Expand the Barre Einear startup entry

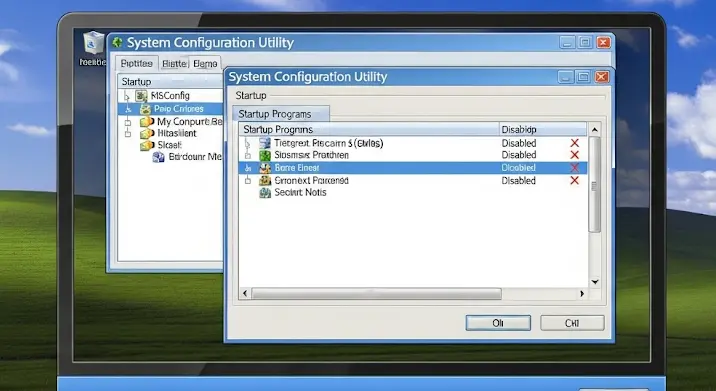tap(247, 168)
